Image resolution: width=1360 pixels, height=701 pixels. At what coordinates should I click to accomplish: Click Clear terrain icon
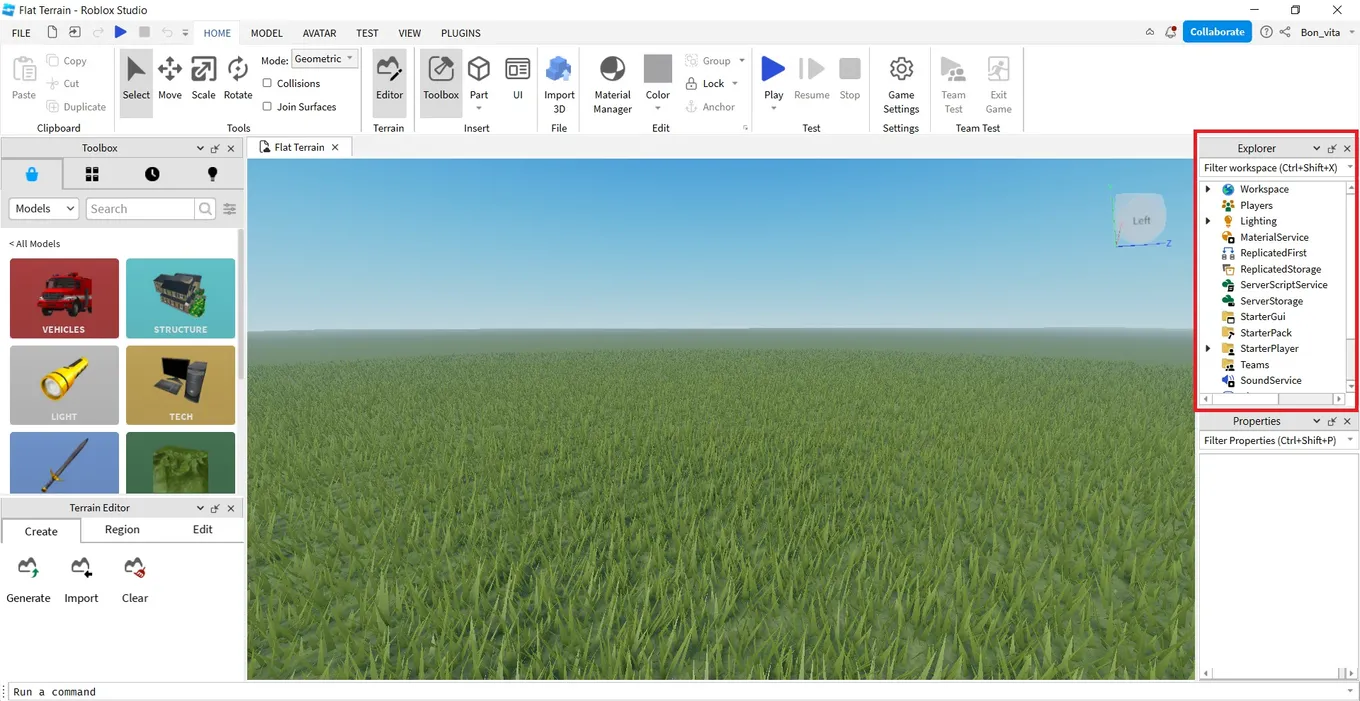coord(134,568)
